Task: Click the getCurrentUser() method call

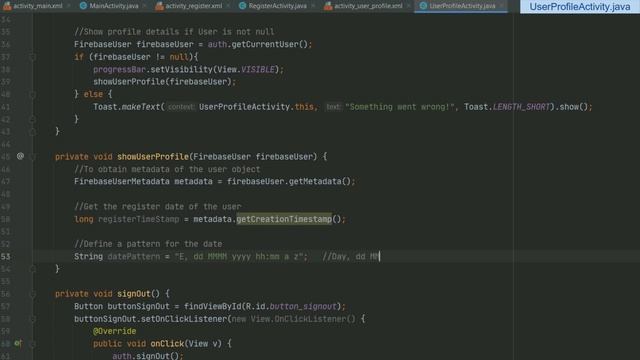Action: click(x=269, y=44)
